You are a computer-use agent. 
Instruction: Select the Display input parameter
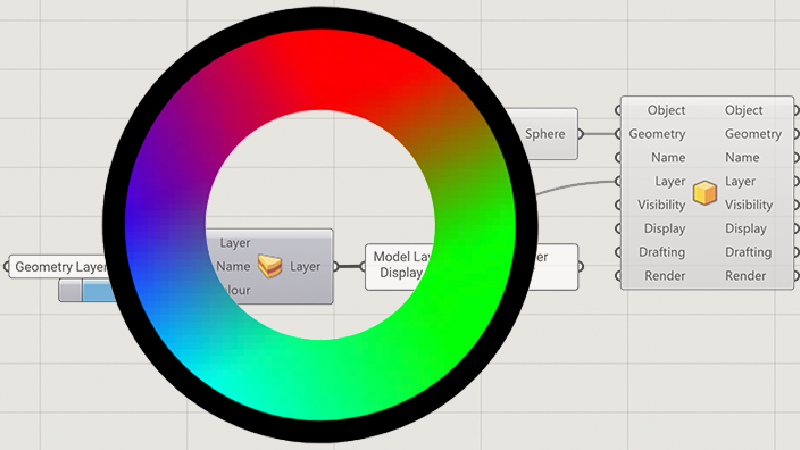pyautogui.click(x=664, y=229)
